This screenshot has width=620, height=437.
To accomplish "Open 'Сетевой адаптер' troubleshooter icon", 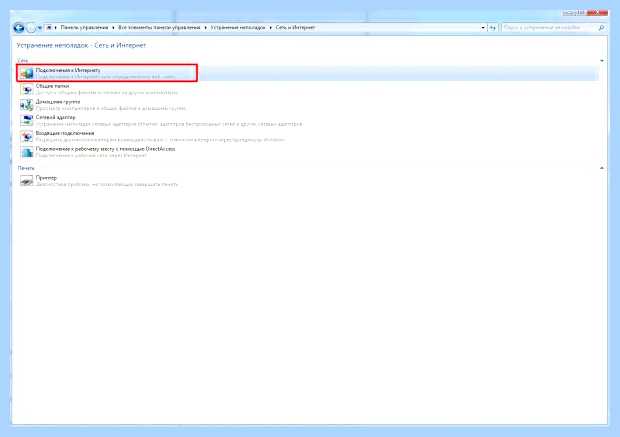I will click(x=27, y=121).
